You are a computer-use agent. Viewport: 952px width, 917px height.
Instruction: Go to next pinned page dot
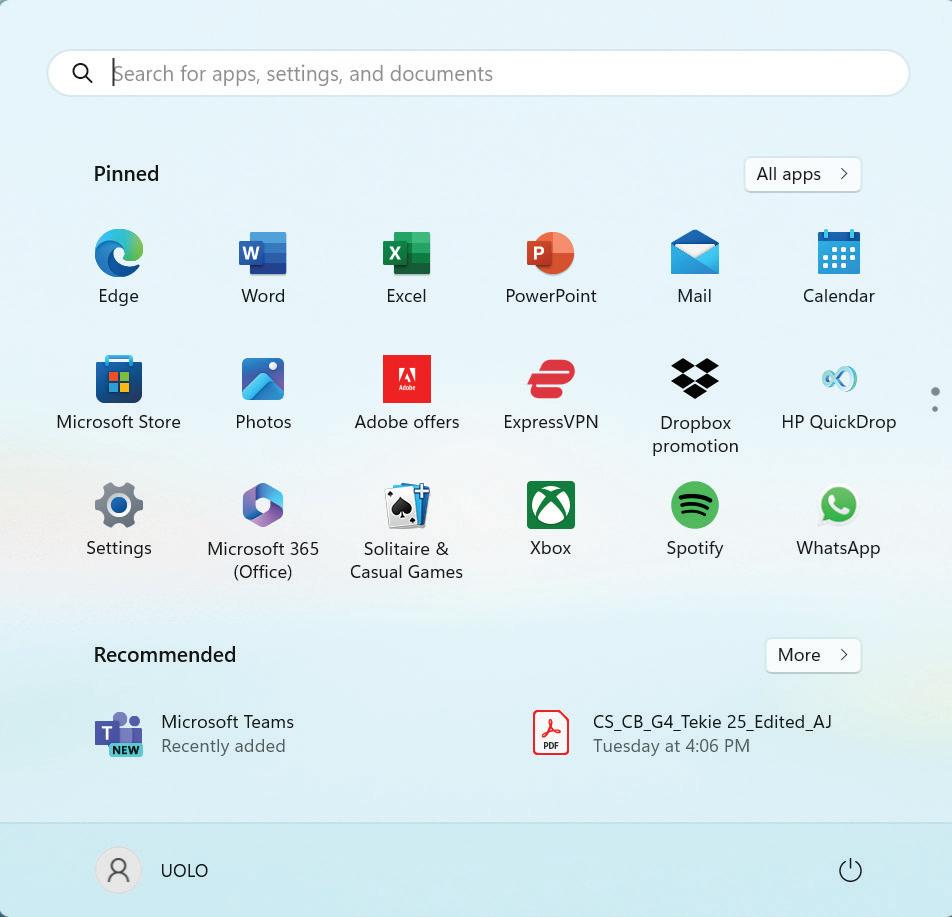[935, 409]
